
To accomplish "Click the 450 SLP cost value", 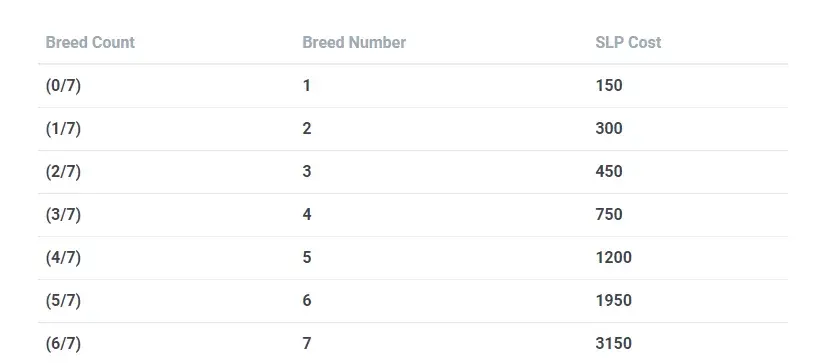I will [x=609, y=172].
